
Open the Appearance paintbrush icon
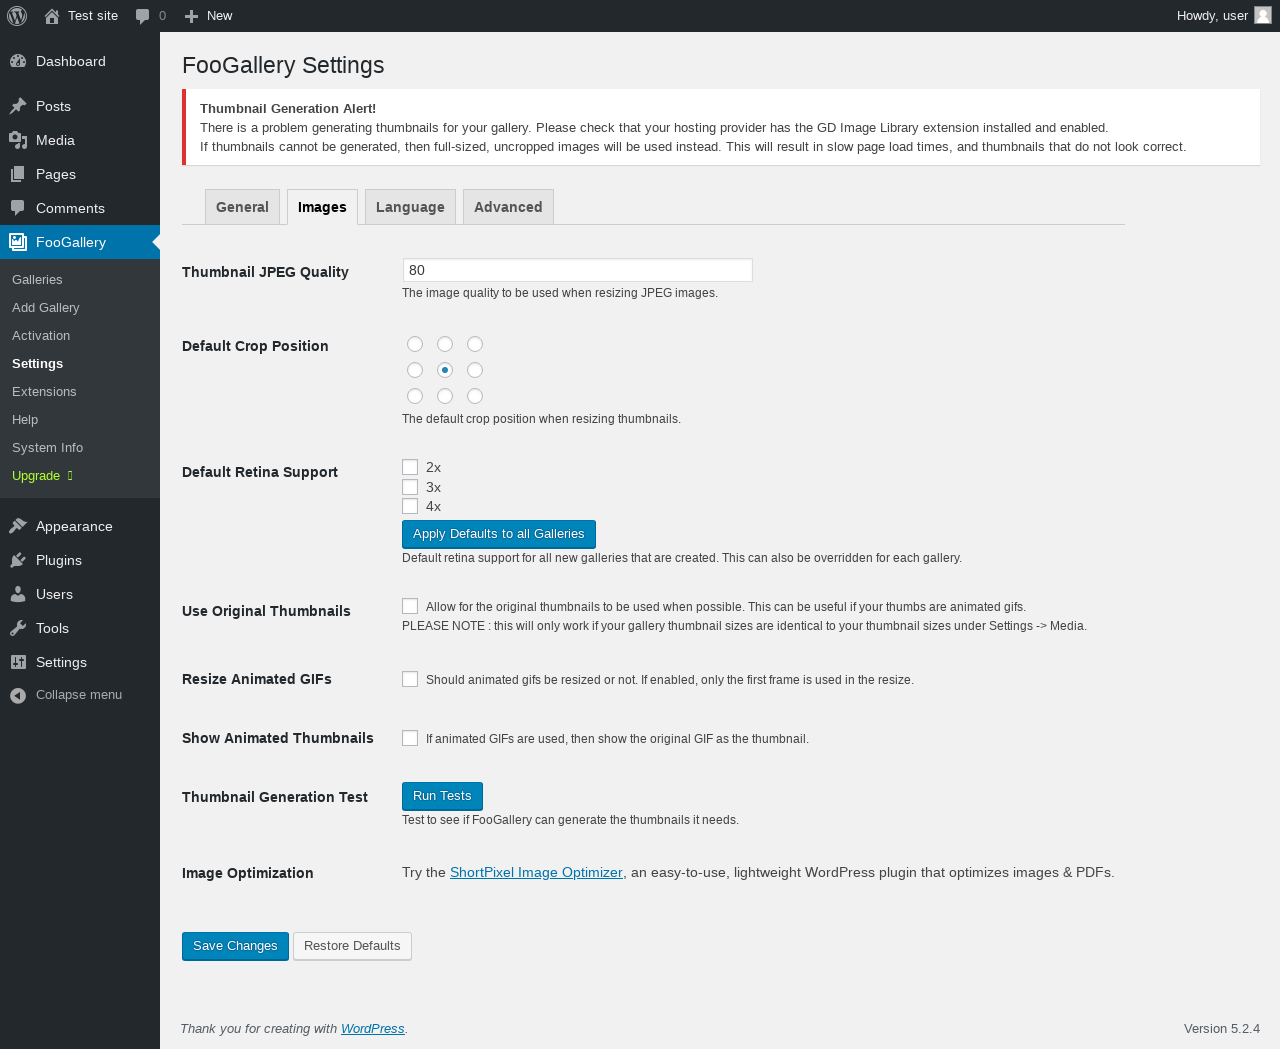click(18, 526)
